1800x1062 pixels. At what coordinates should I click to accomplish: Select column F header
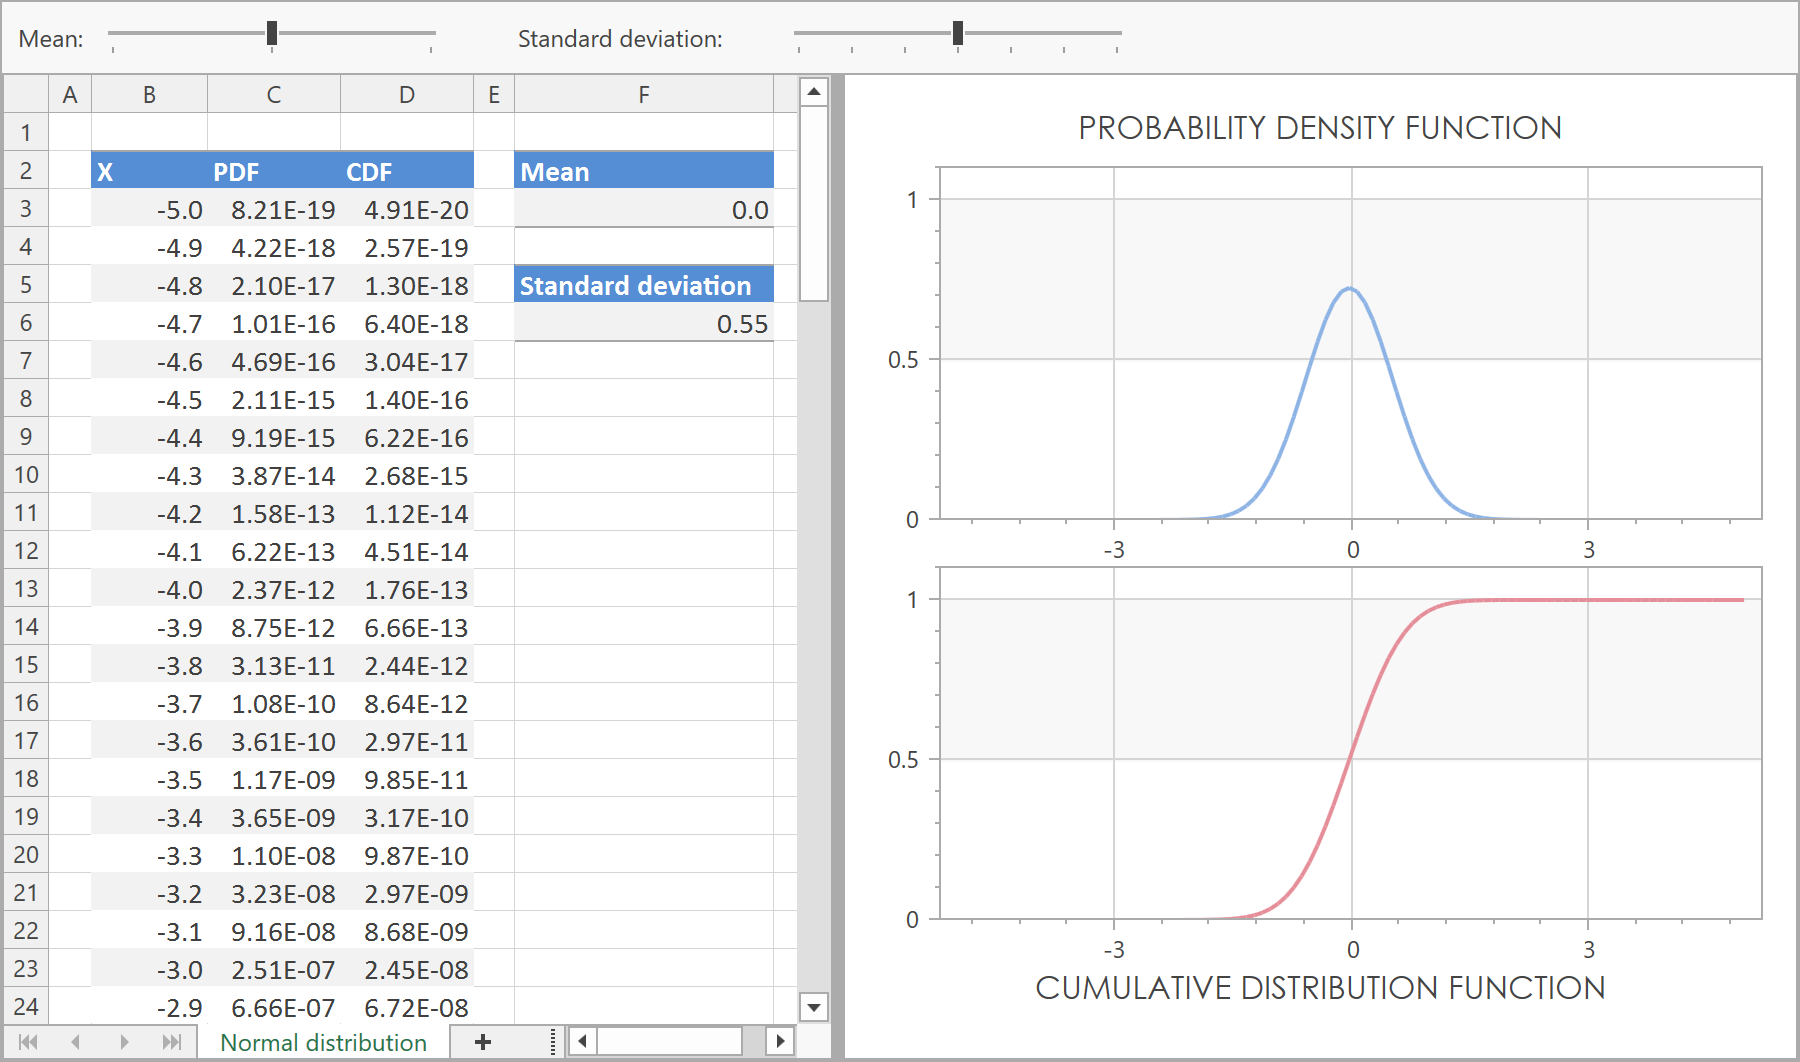(x=643, y=95)
